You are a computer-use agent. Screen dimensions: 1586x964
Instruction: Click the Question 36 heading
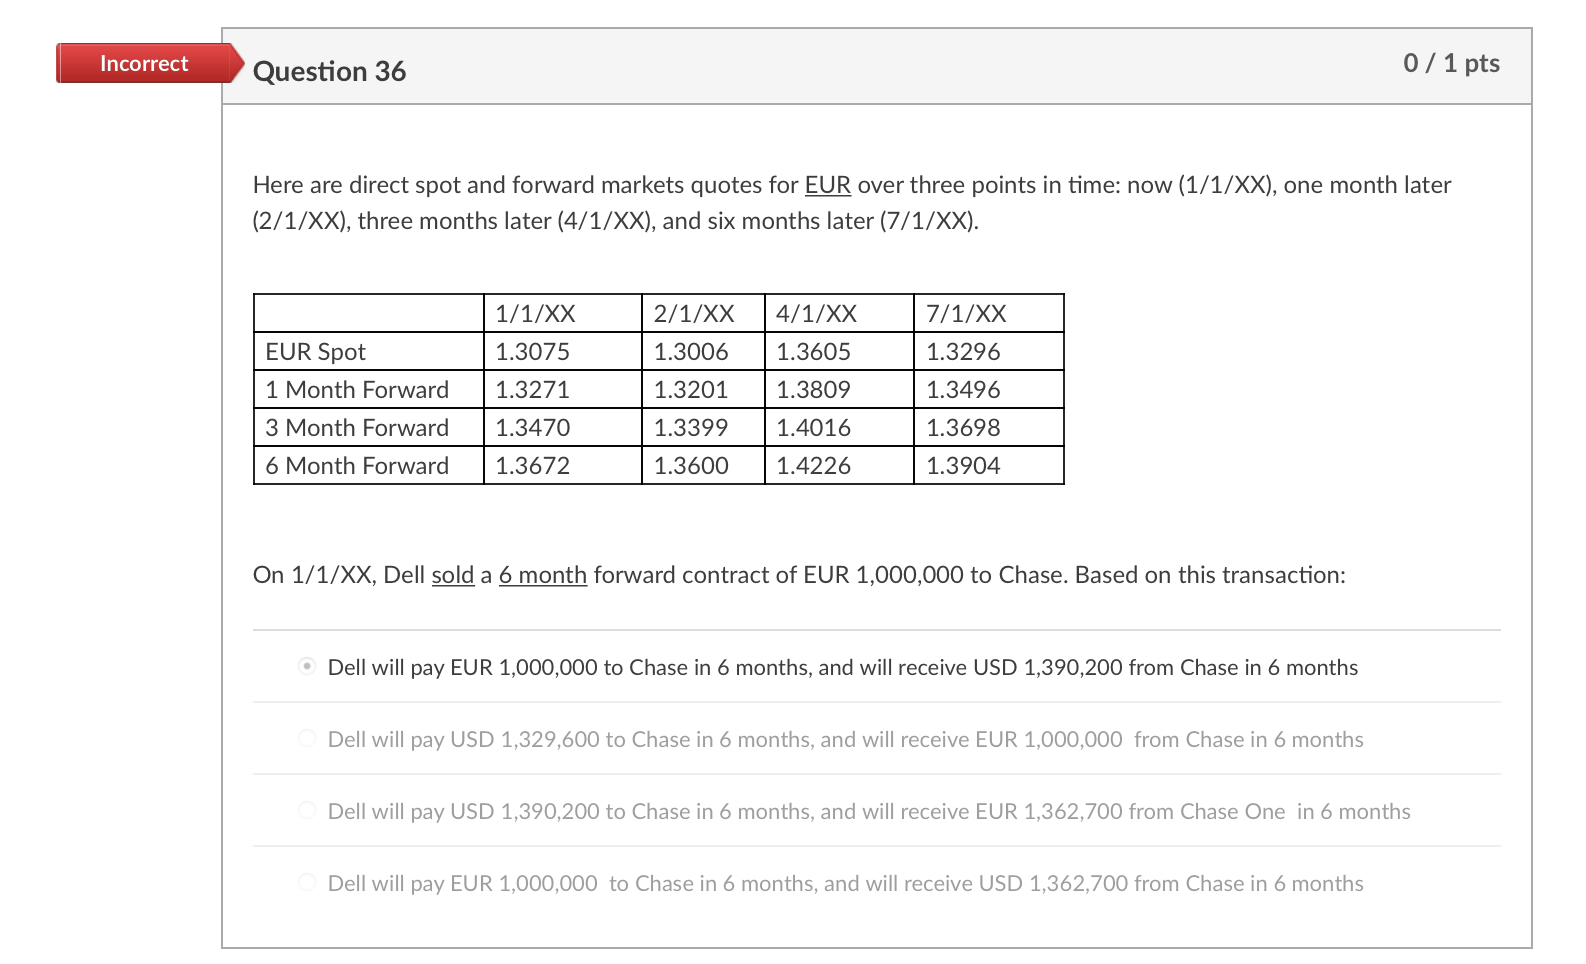(x=330, y=70)
